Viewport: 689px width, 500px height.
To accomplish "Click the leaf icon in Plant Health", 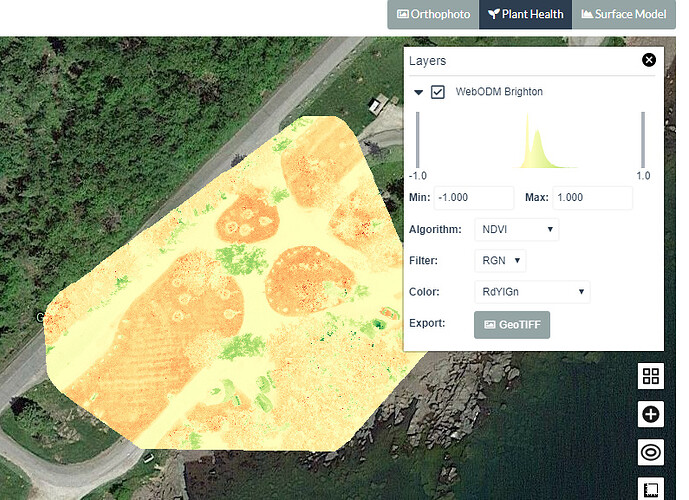I will point(494,14).
